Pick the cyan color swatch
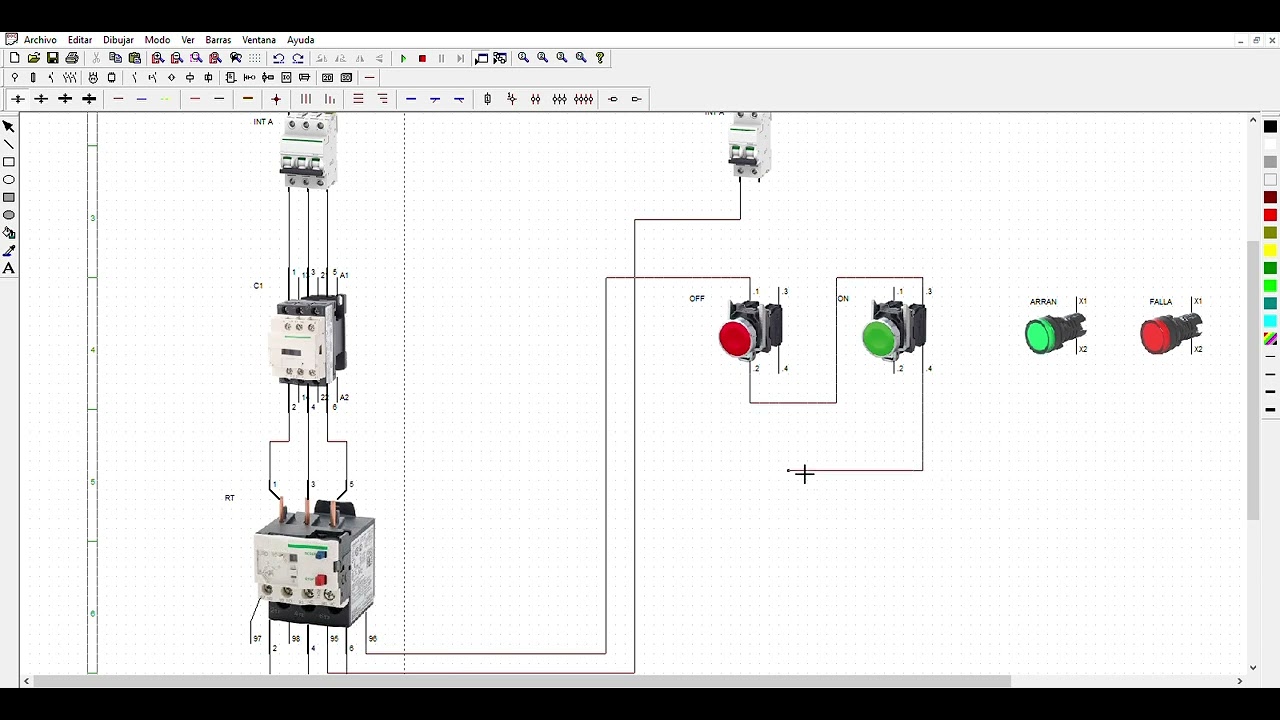 1270,321
